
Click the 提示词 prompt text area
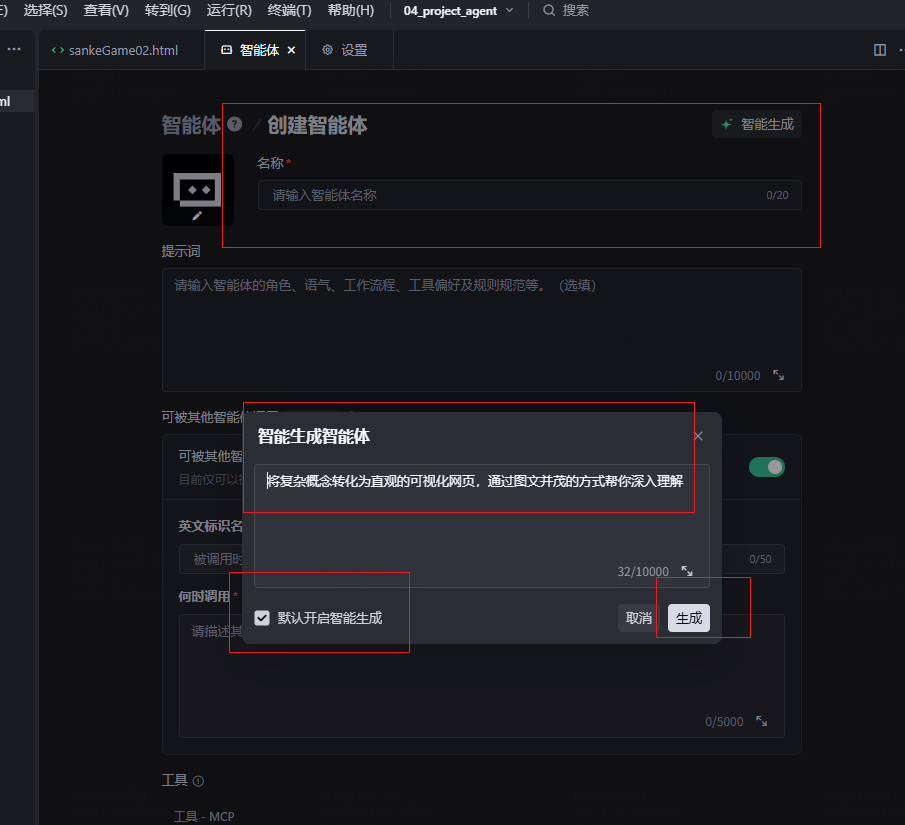[481, 330]
